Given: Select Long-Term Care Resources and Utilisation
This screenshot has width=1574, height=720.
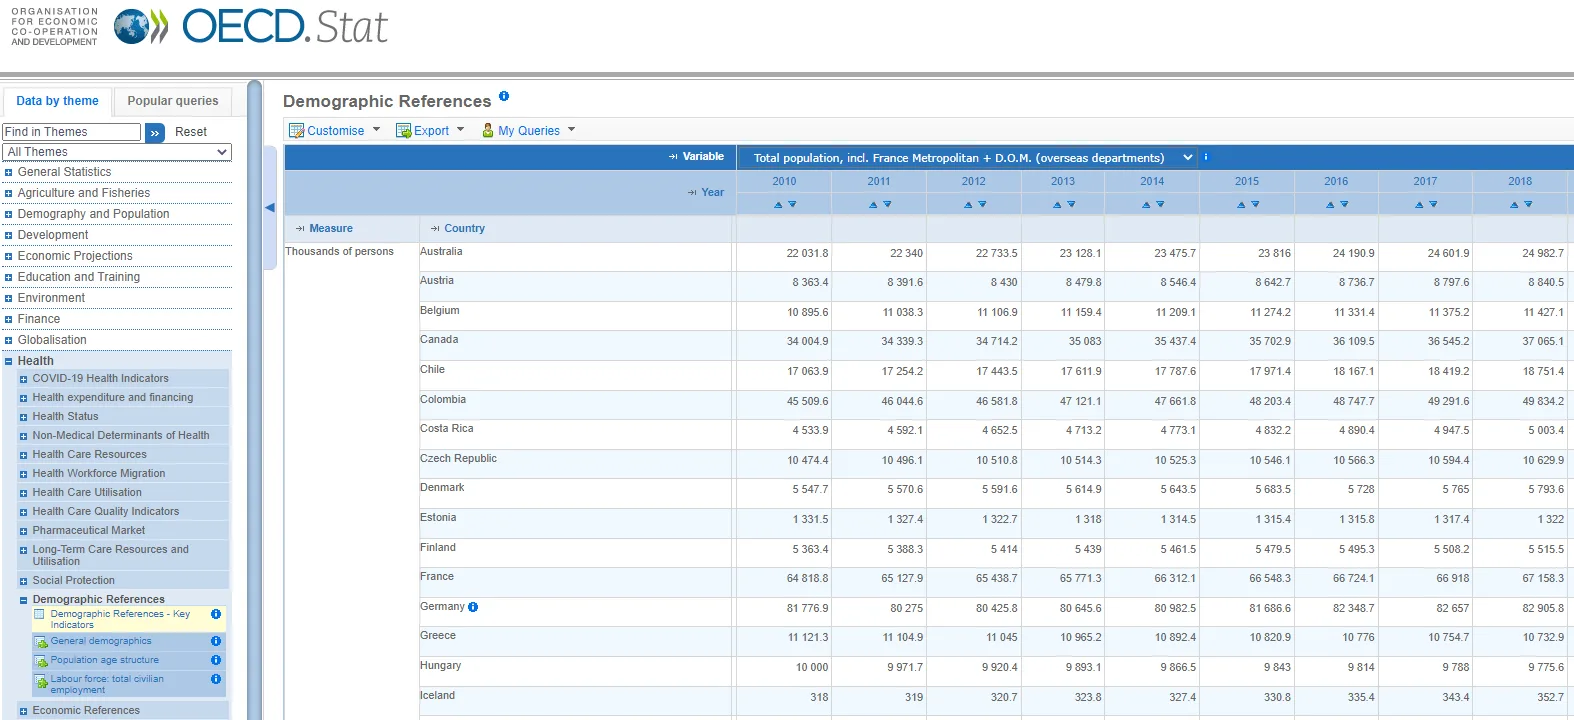Looking at the screenshot, I should [x=110, y=556].
